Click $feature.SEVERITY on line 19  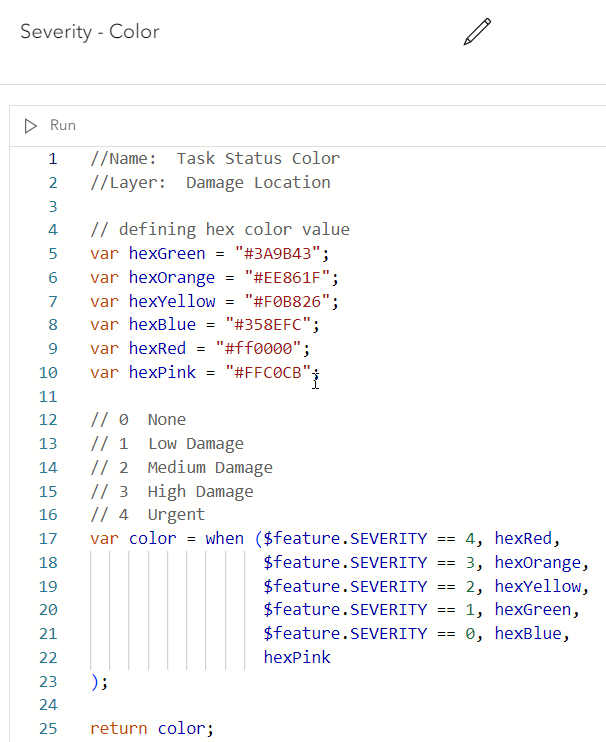[345, 587]
